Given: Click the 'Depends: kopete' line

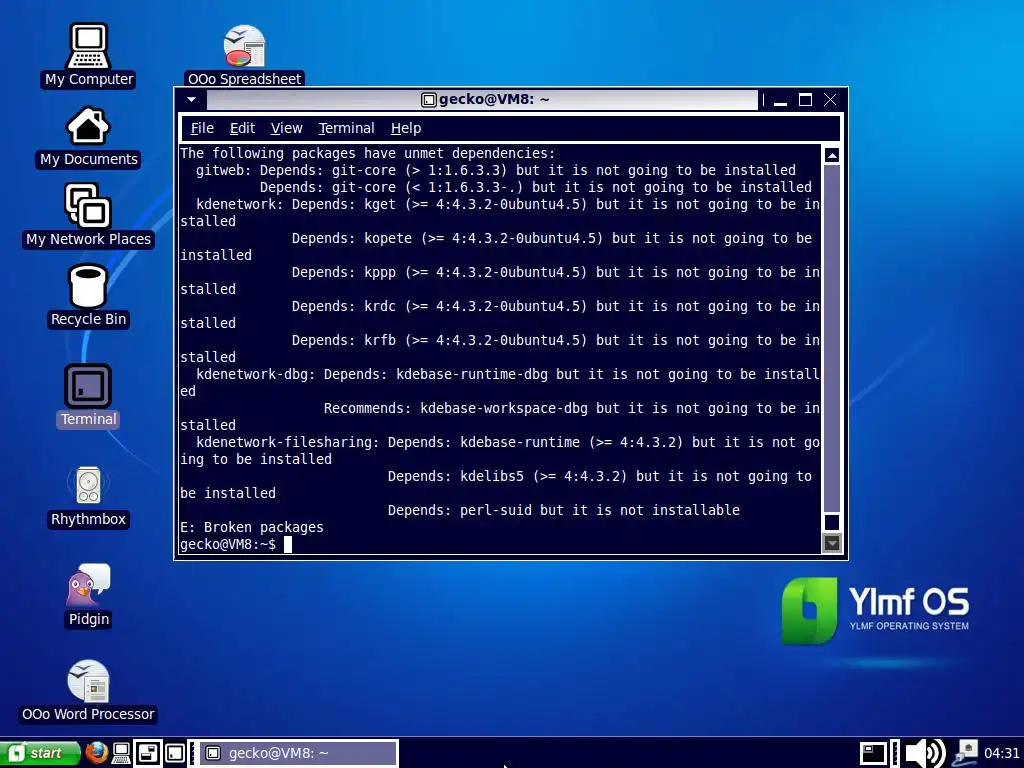Looking at the screenshot, I should [552, 238].
